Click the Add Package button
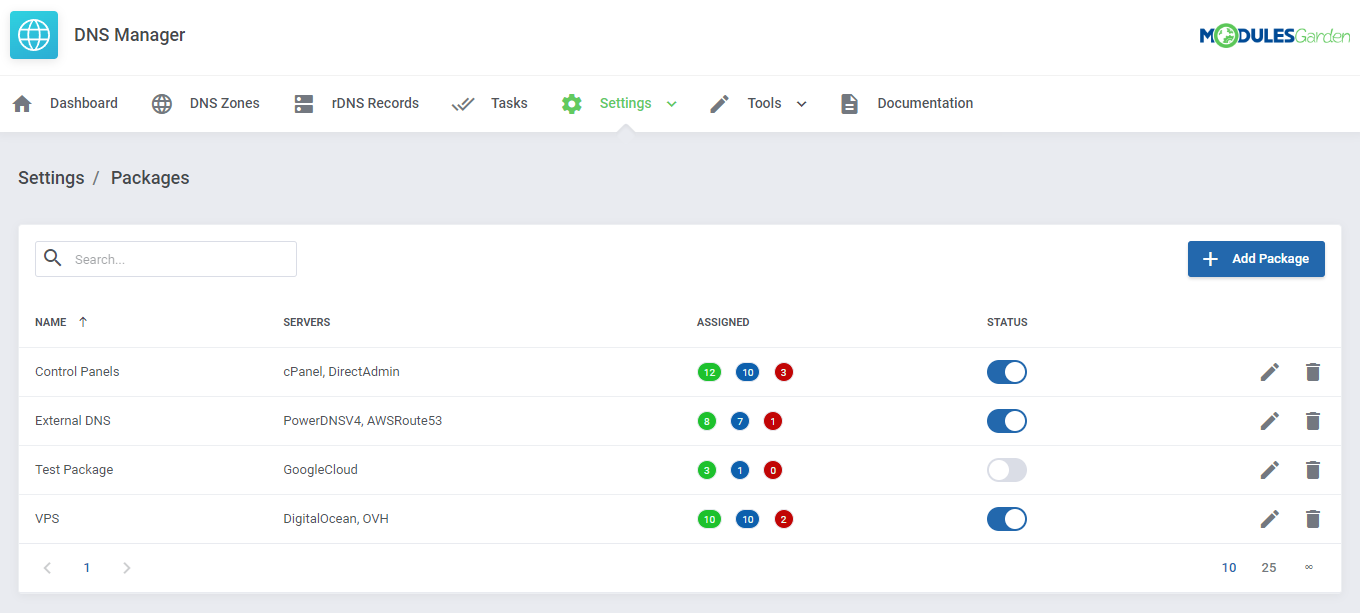The image size is (1360, 613). click(1256, 258)
